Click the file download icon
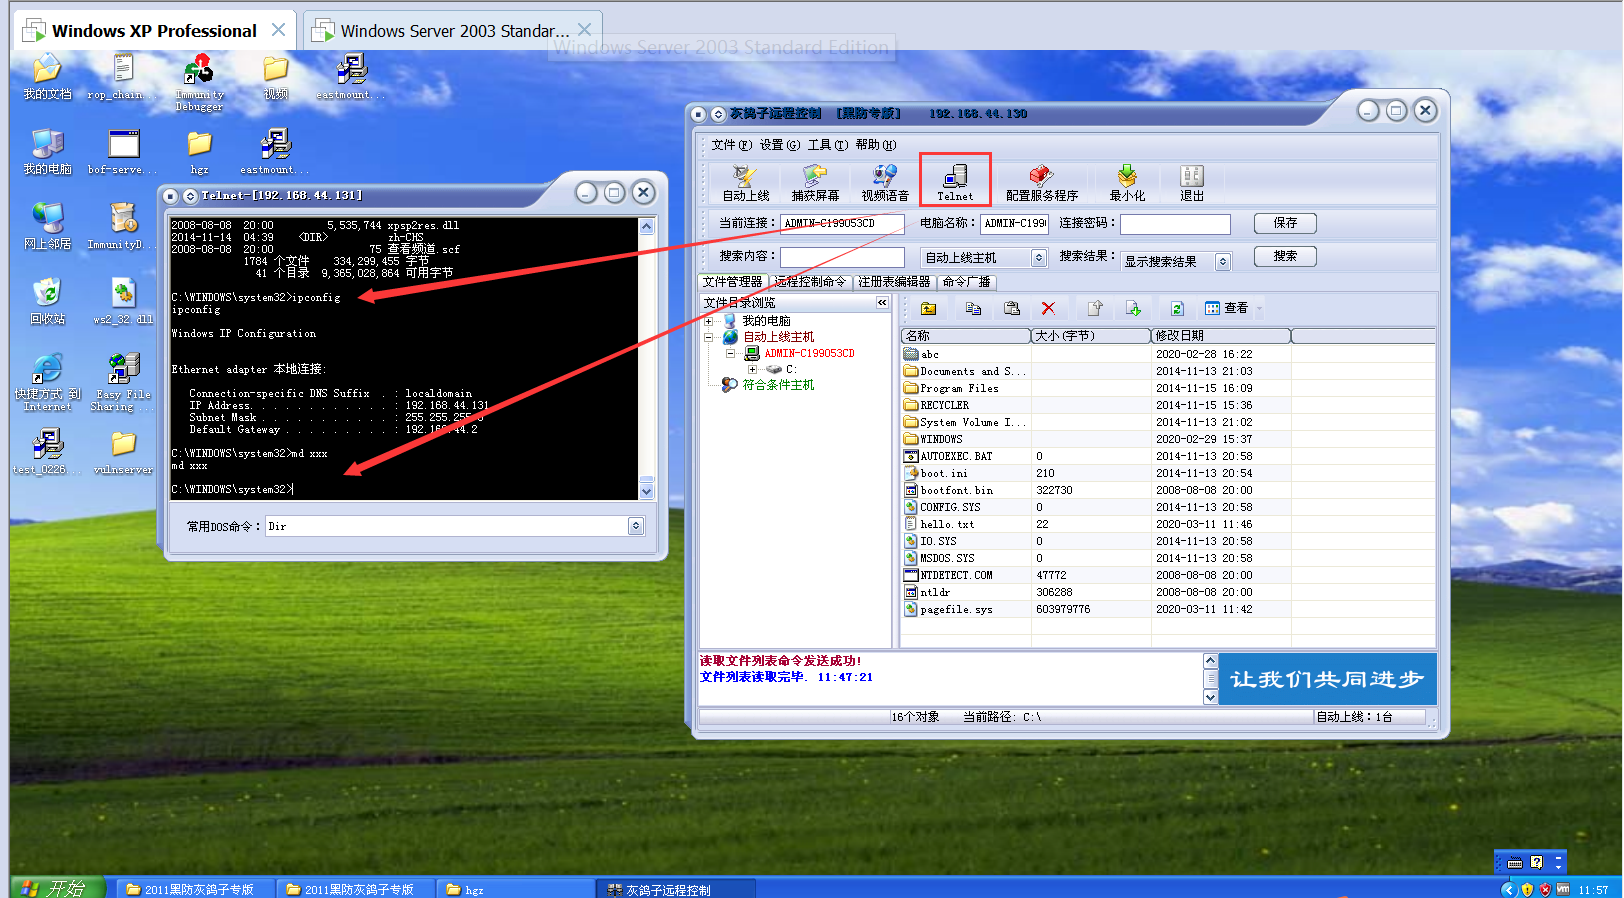 click(1133, 308)
